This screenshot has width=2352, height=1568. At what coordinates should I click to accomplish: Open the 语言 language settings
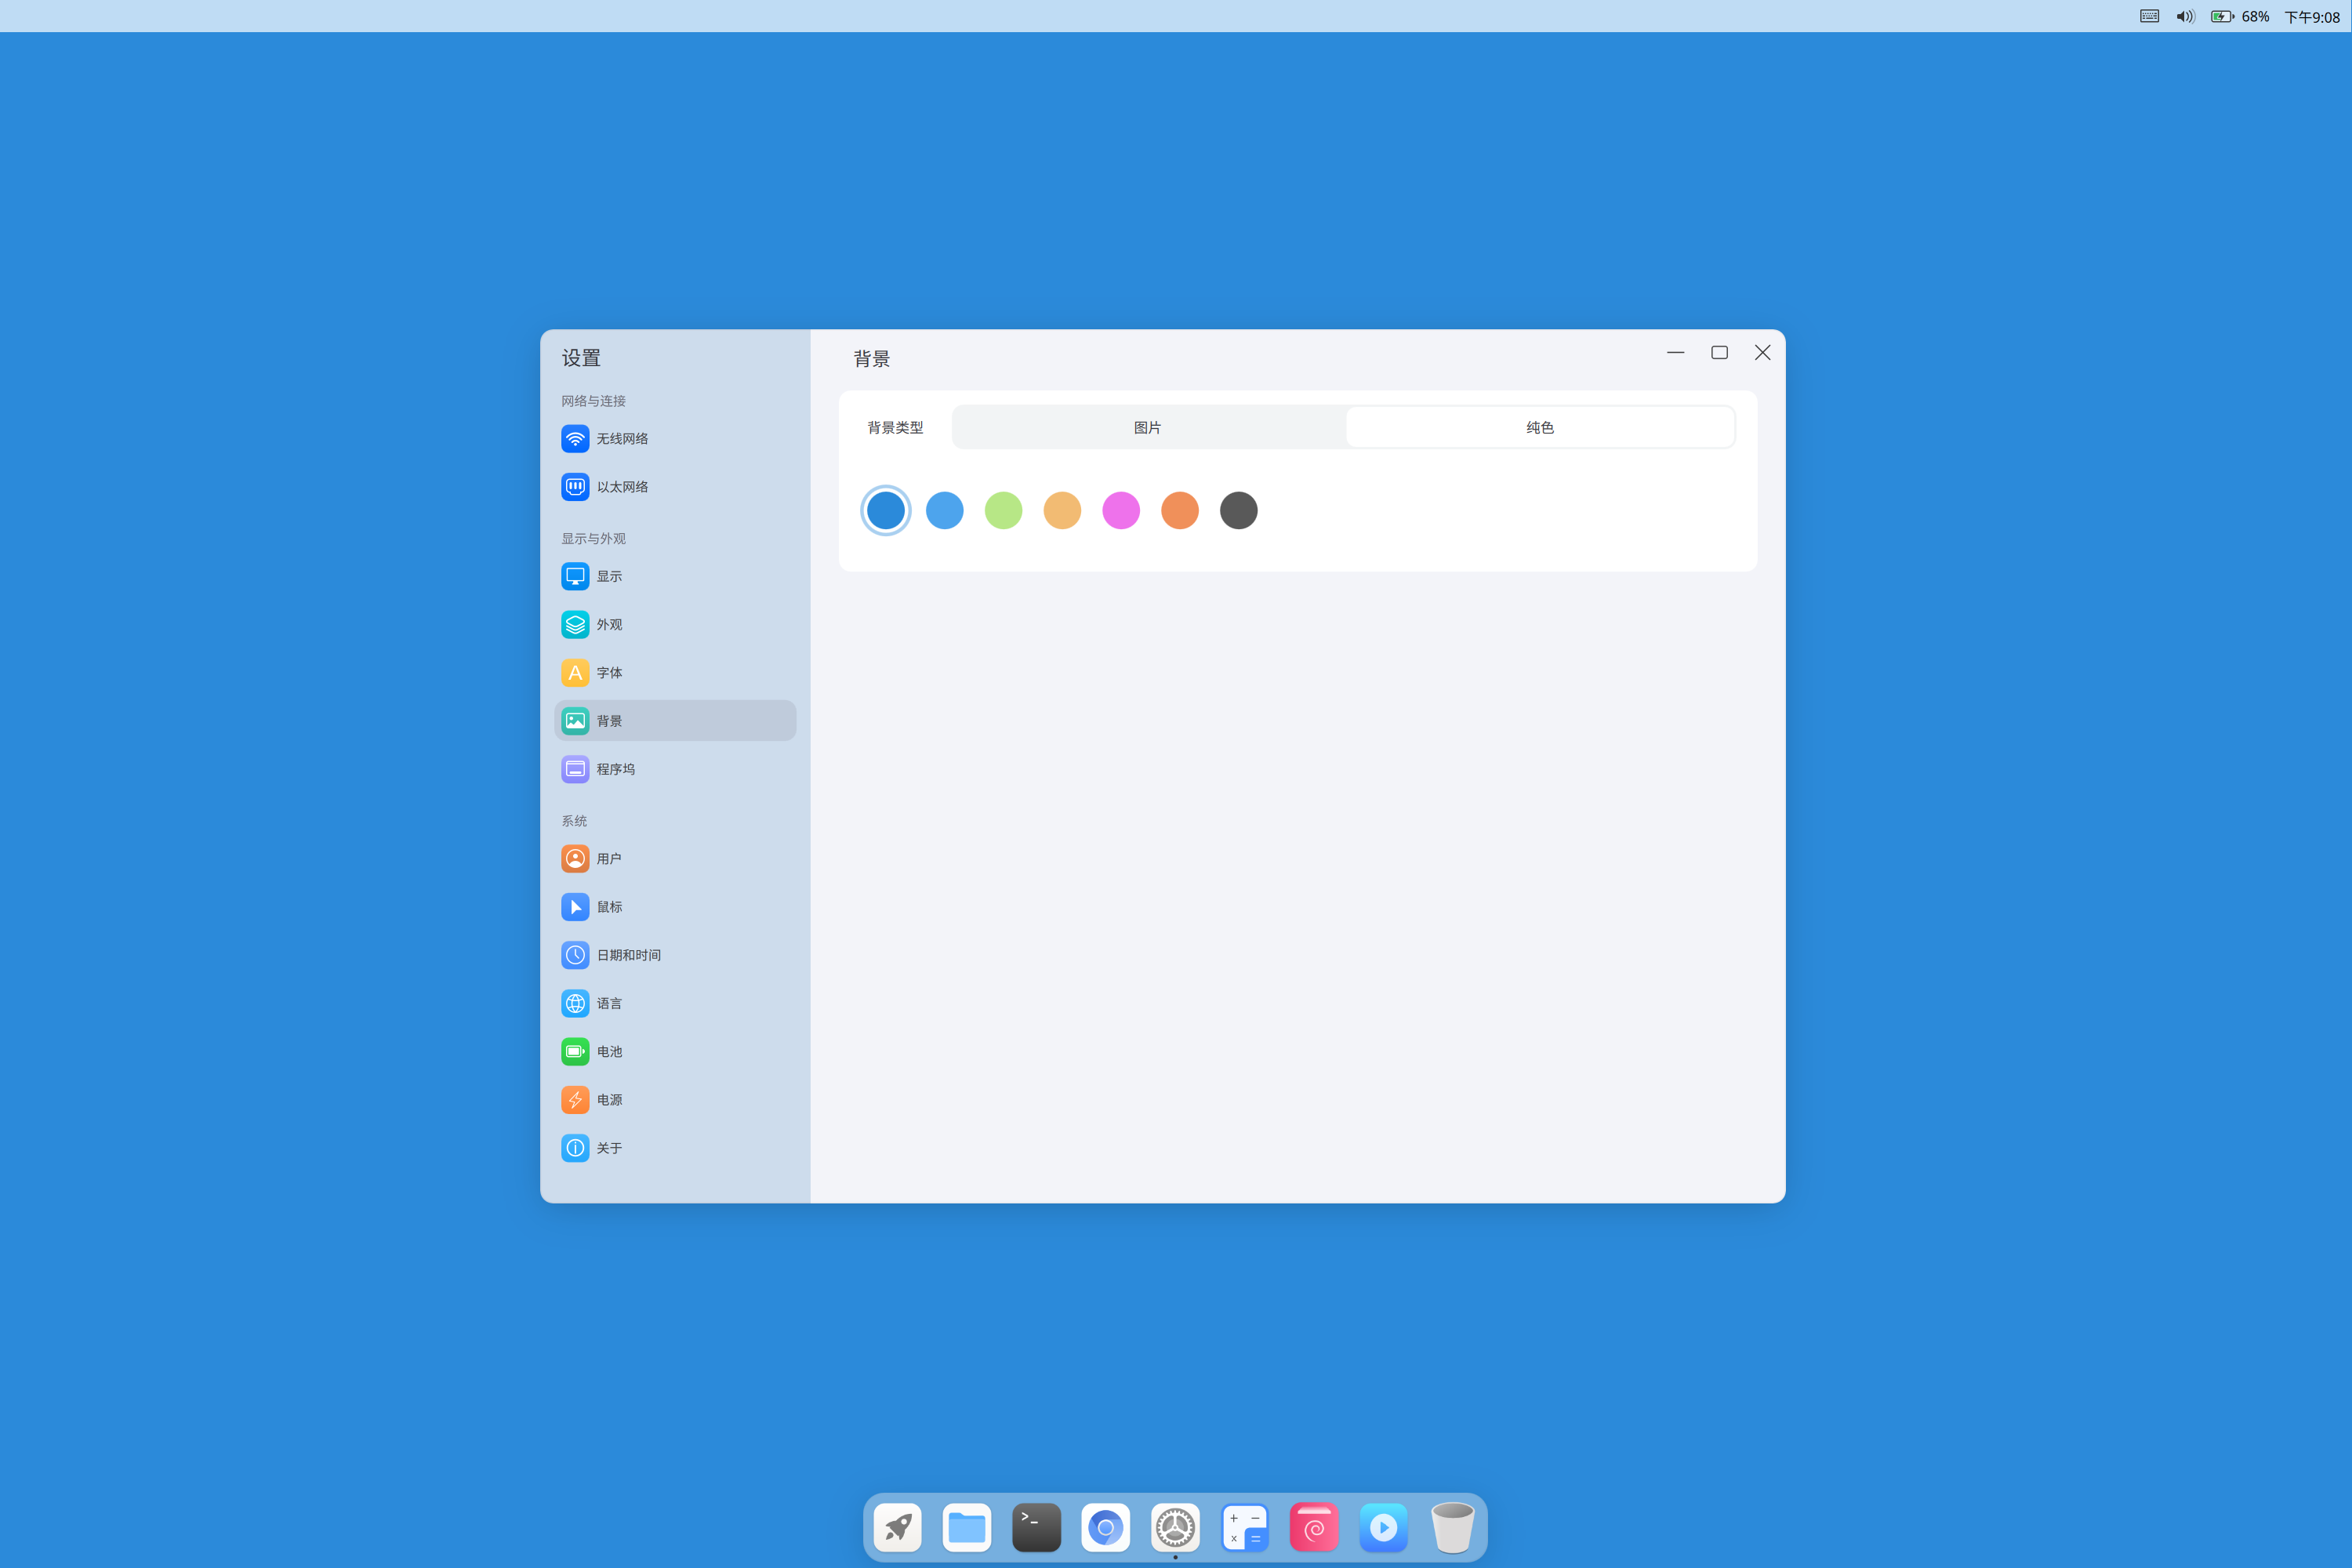[x=608, y=1003]
